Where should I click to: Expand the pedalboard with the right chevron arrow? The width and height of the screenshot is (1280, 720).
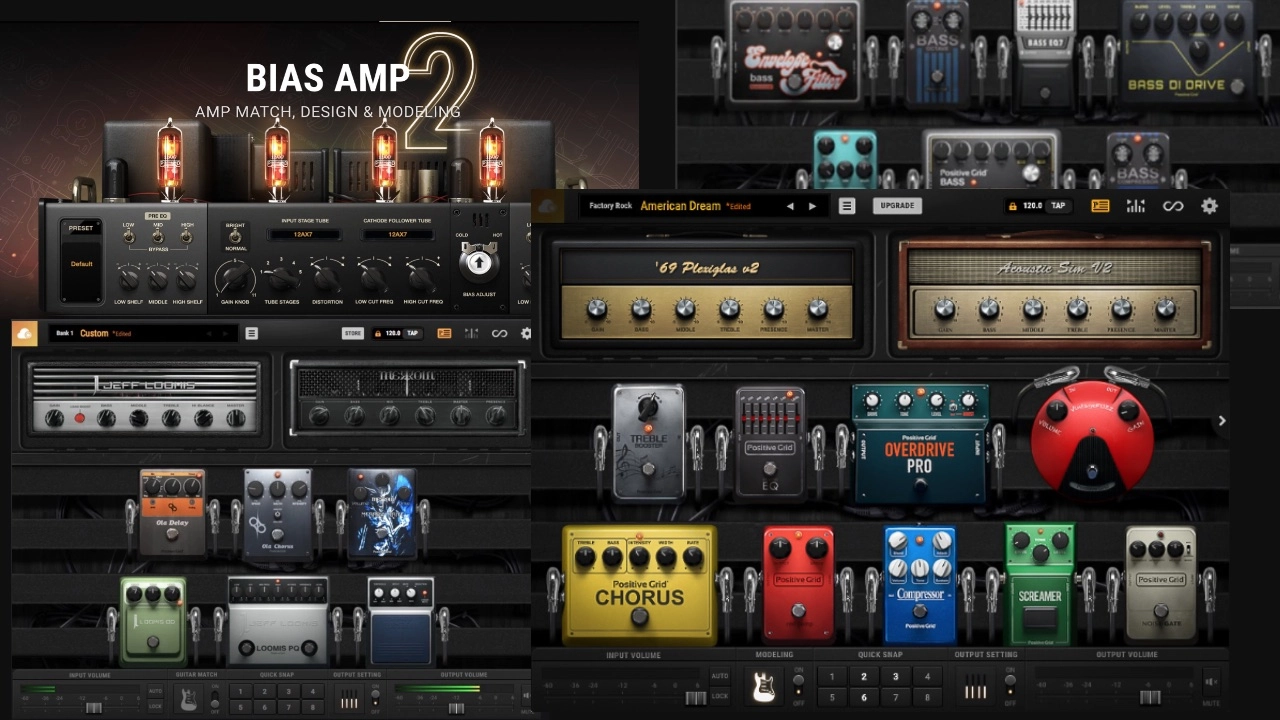click(x=1222, y=421)
